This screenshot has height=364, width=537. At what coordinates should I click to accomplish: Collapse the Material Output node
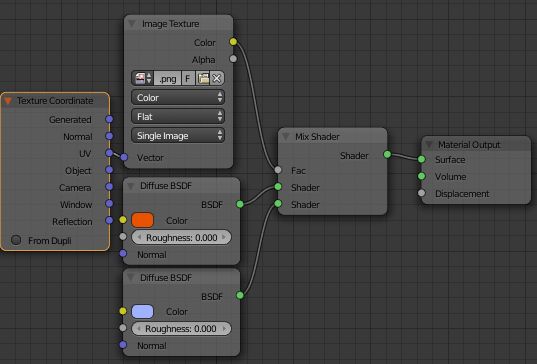coord(429,145)
